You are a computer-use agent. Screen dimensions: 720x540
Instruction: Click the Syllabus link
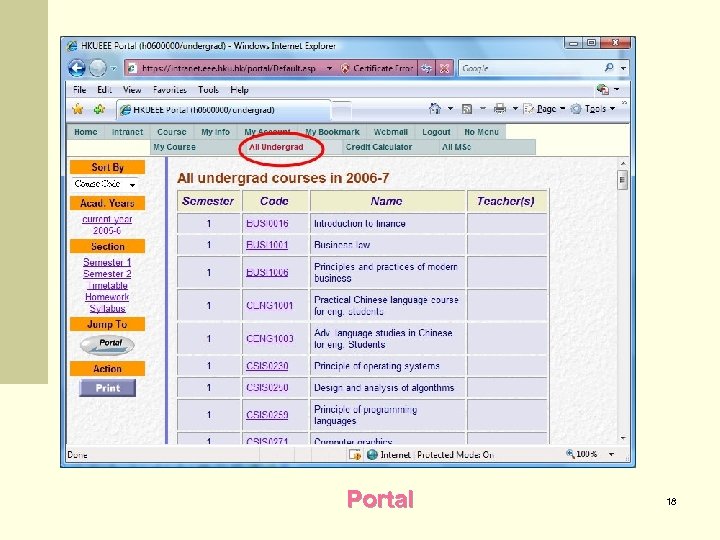tap(107, 308)
